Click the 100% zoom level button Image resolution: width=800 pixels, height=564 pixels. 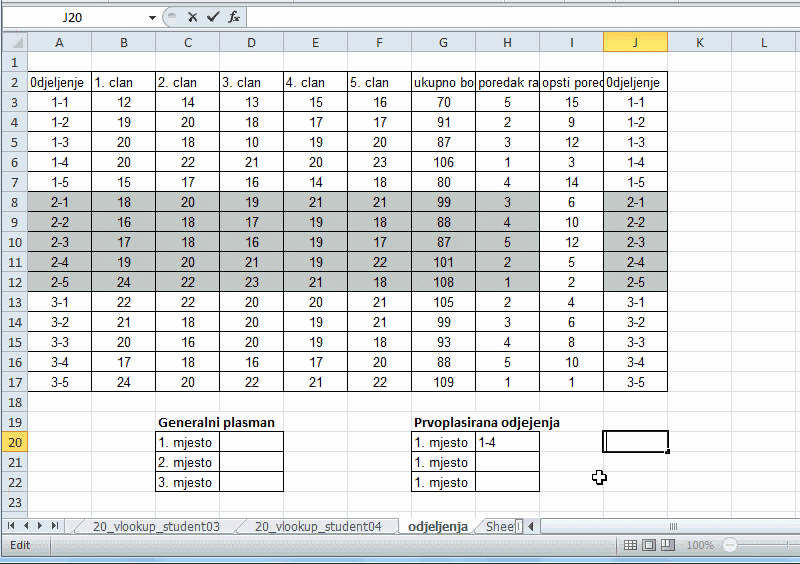point(700,545)
